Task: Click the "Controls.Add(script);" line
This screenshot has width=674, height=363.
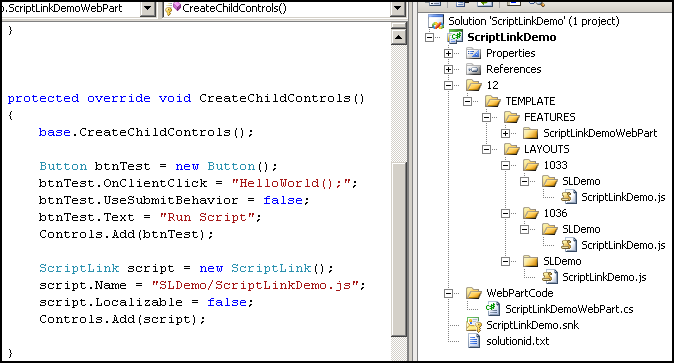Action: (122, 319)
